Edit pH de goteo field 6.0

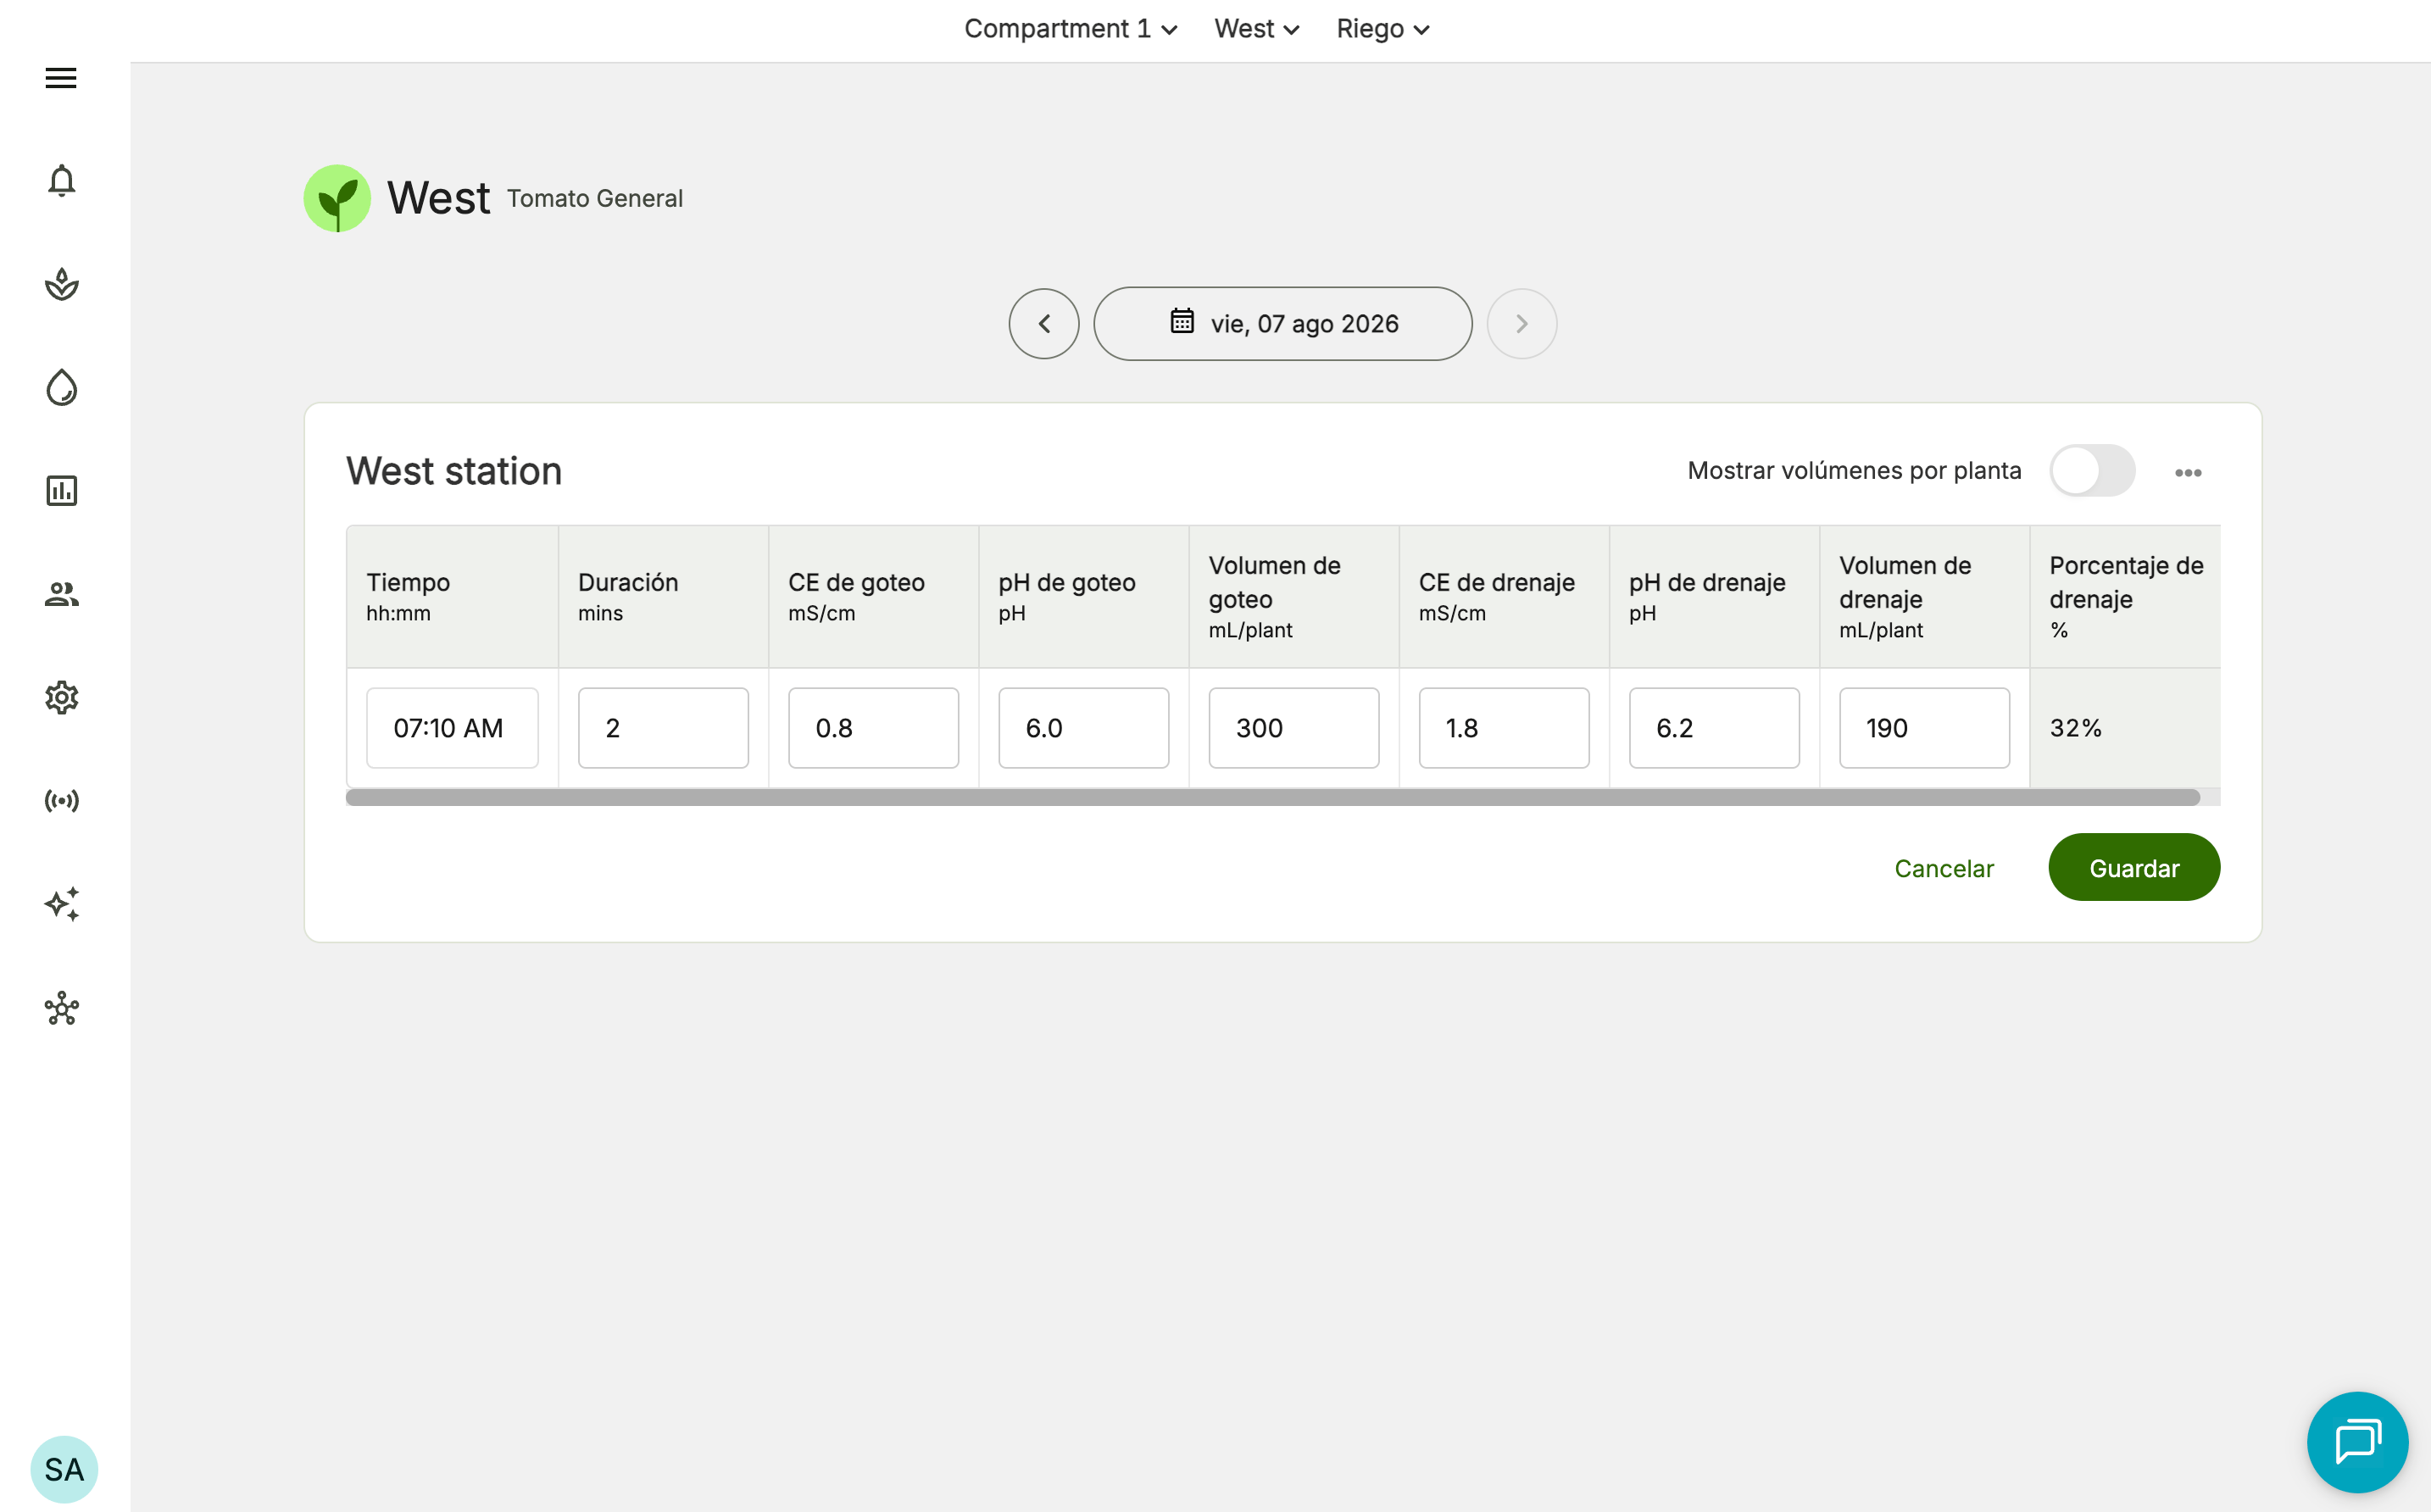[1083, 728]
